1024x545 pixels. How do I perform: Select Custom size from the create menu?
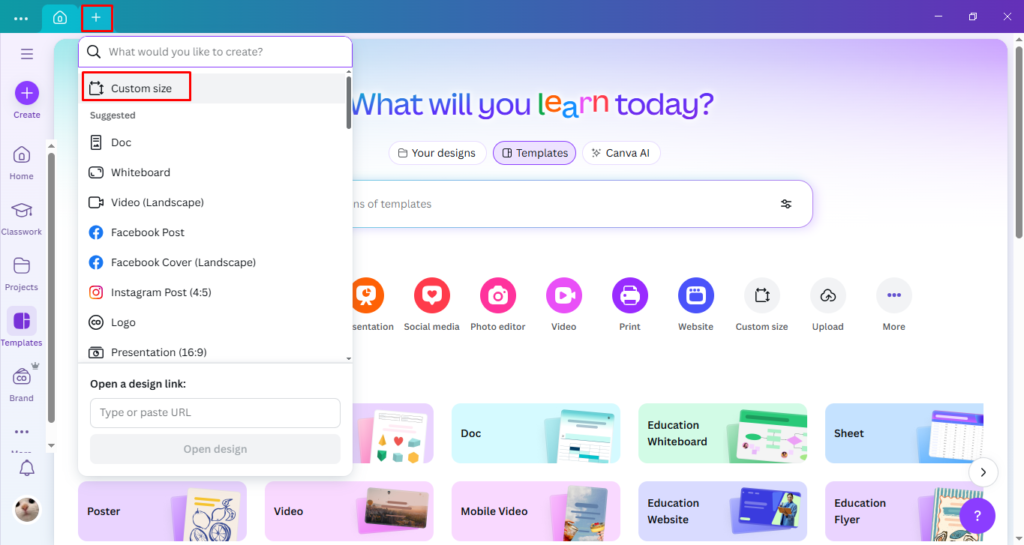point(137,88)
